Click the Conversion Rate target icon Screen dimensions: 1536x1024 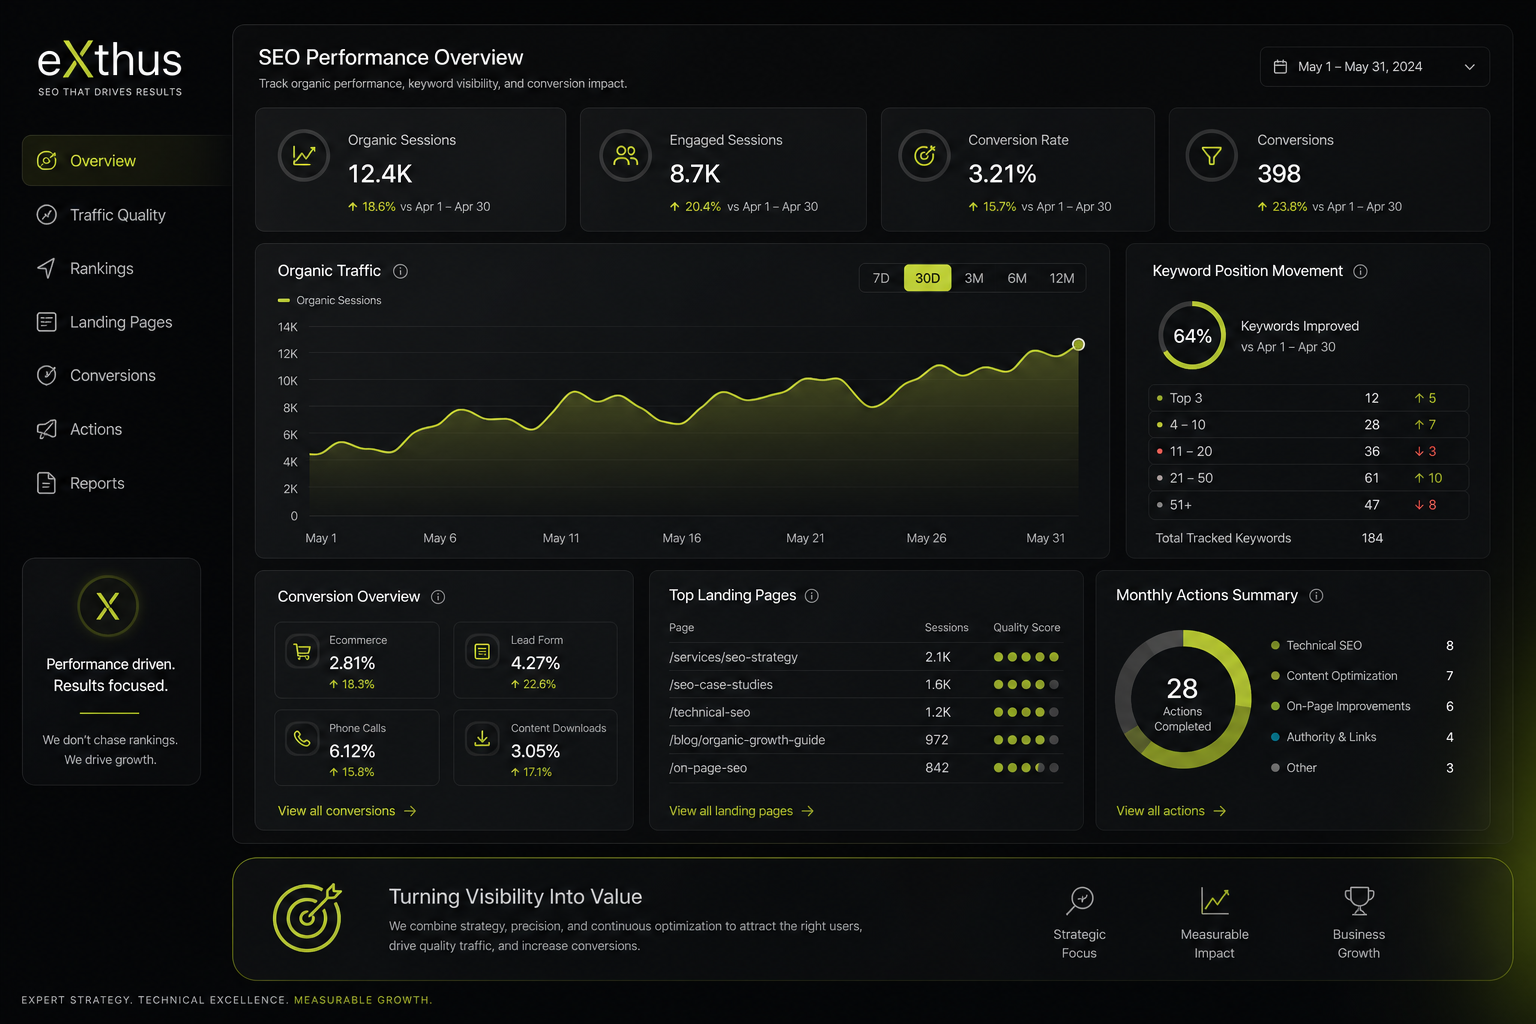click(925, 156)
